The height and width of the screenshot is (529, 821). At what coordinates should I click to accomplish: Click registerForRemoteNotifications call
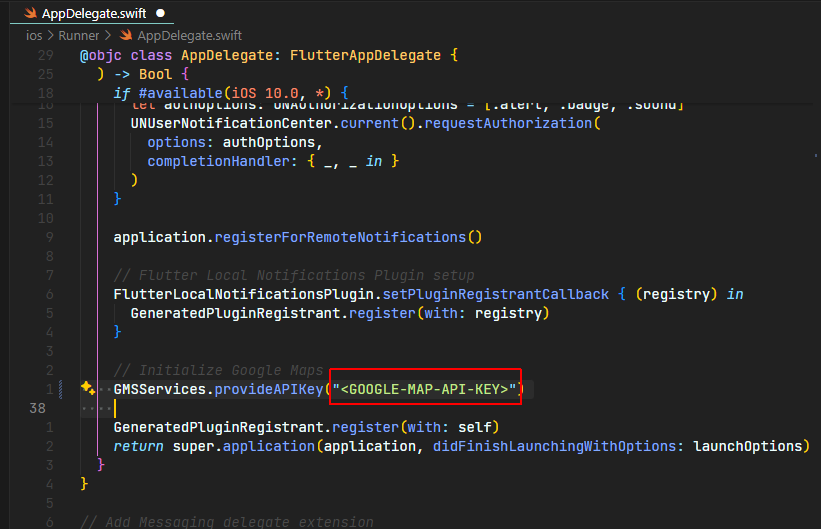coord(340,237)
